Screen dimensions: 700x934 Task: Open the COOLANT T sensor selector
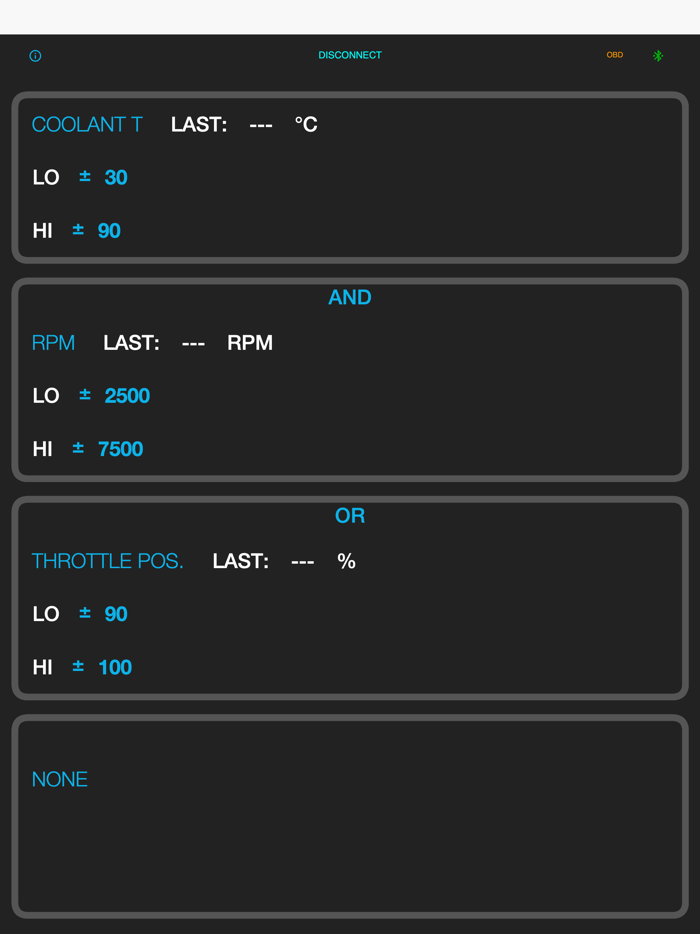(x=87, y=124)
